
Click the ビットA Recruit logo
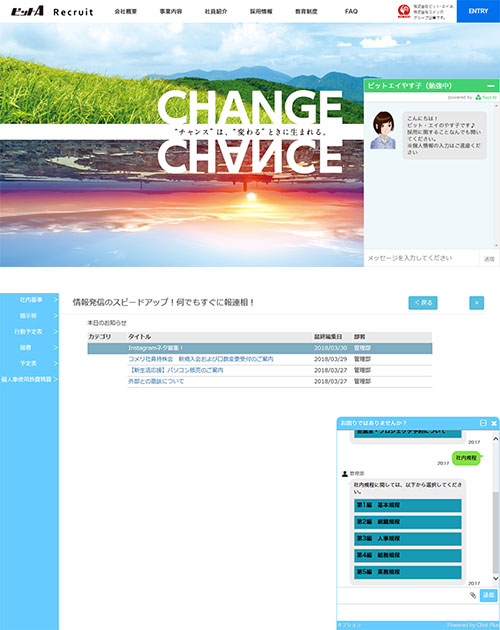point(52,11)
